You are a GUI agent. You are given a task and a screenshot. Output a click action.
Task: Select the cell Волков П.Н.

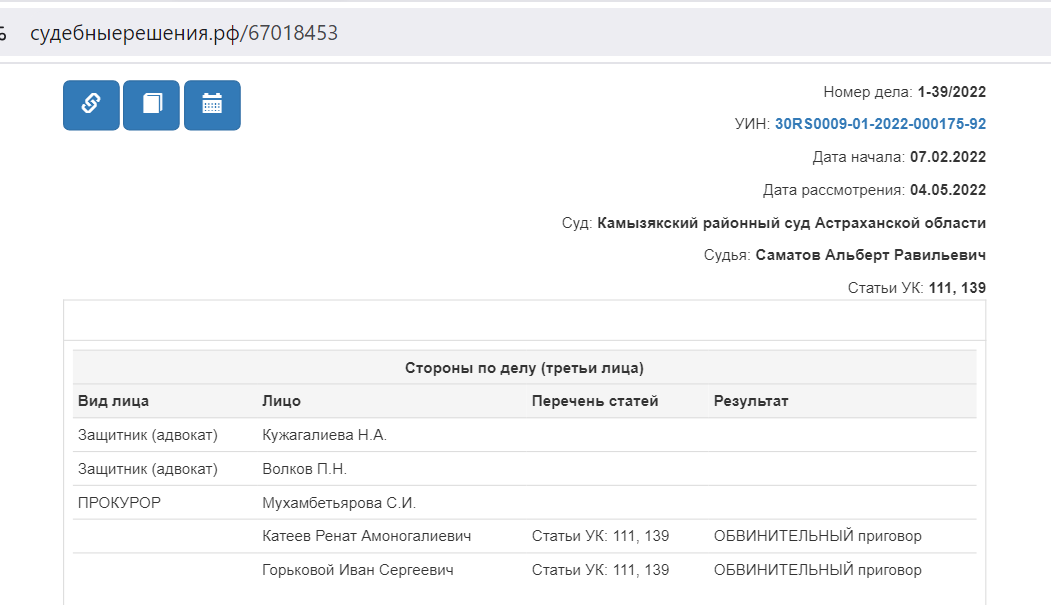(304, 469)
